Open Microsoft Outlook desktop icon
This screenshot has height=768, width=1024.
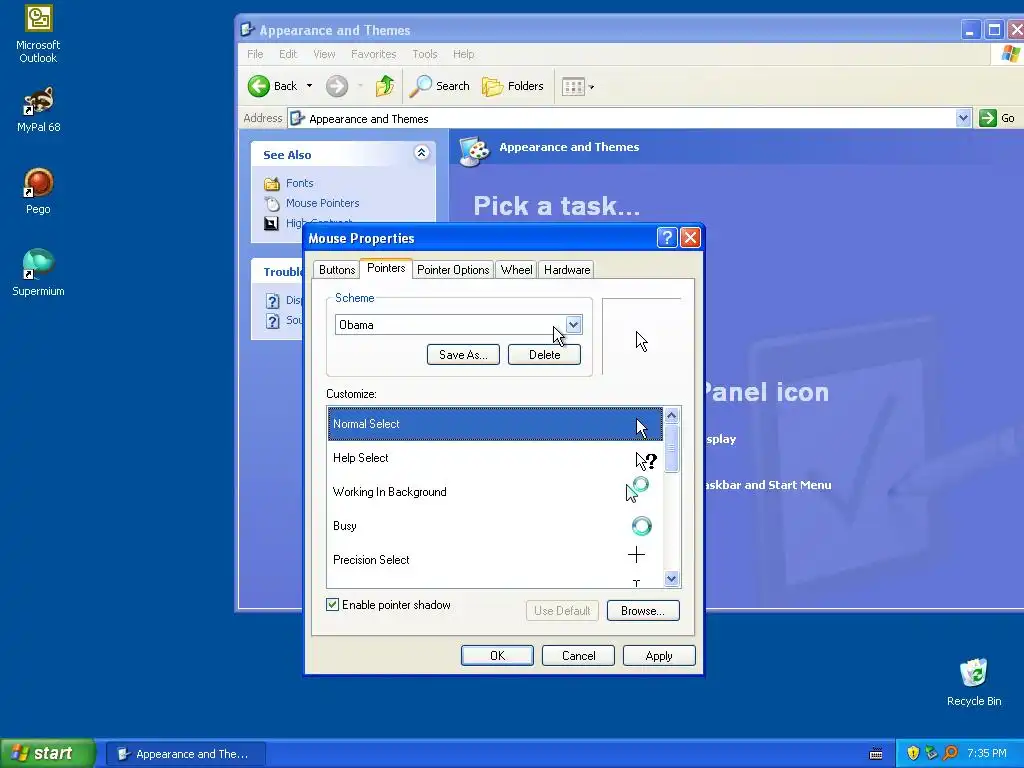[38, 33]
